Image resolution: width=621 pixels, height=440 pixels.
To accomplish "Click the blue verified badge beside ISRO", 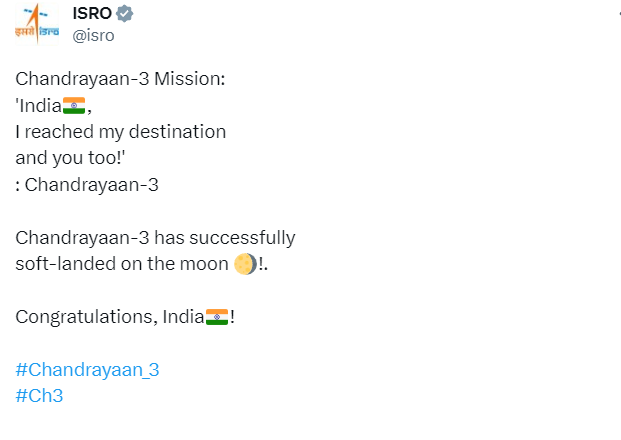I will coord(124,13).
